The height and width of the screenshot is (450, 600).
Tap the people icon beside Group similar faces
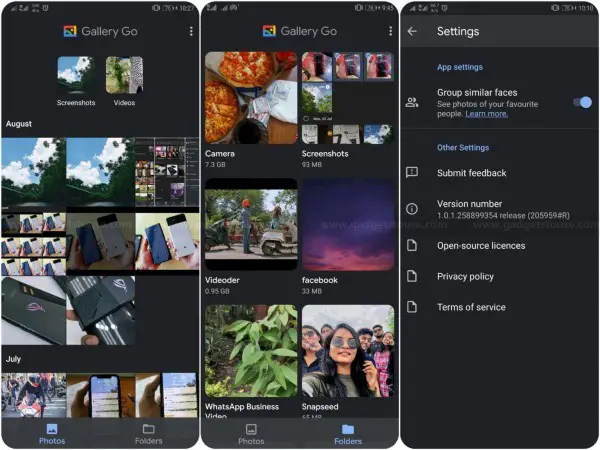tap(412, 103)
